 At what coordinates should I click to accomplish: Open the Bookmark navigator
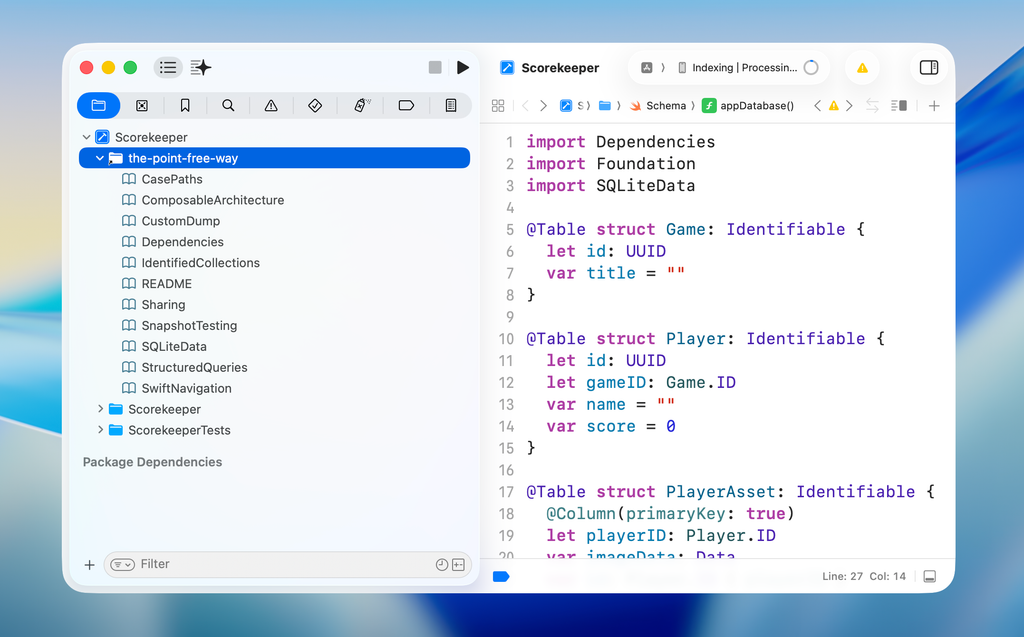[x=185, y=105]
